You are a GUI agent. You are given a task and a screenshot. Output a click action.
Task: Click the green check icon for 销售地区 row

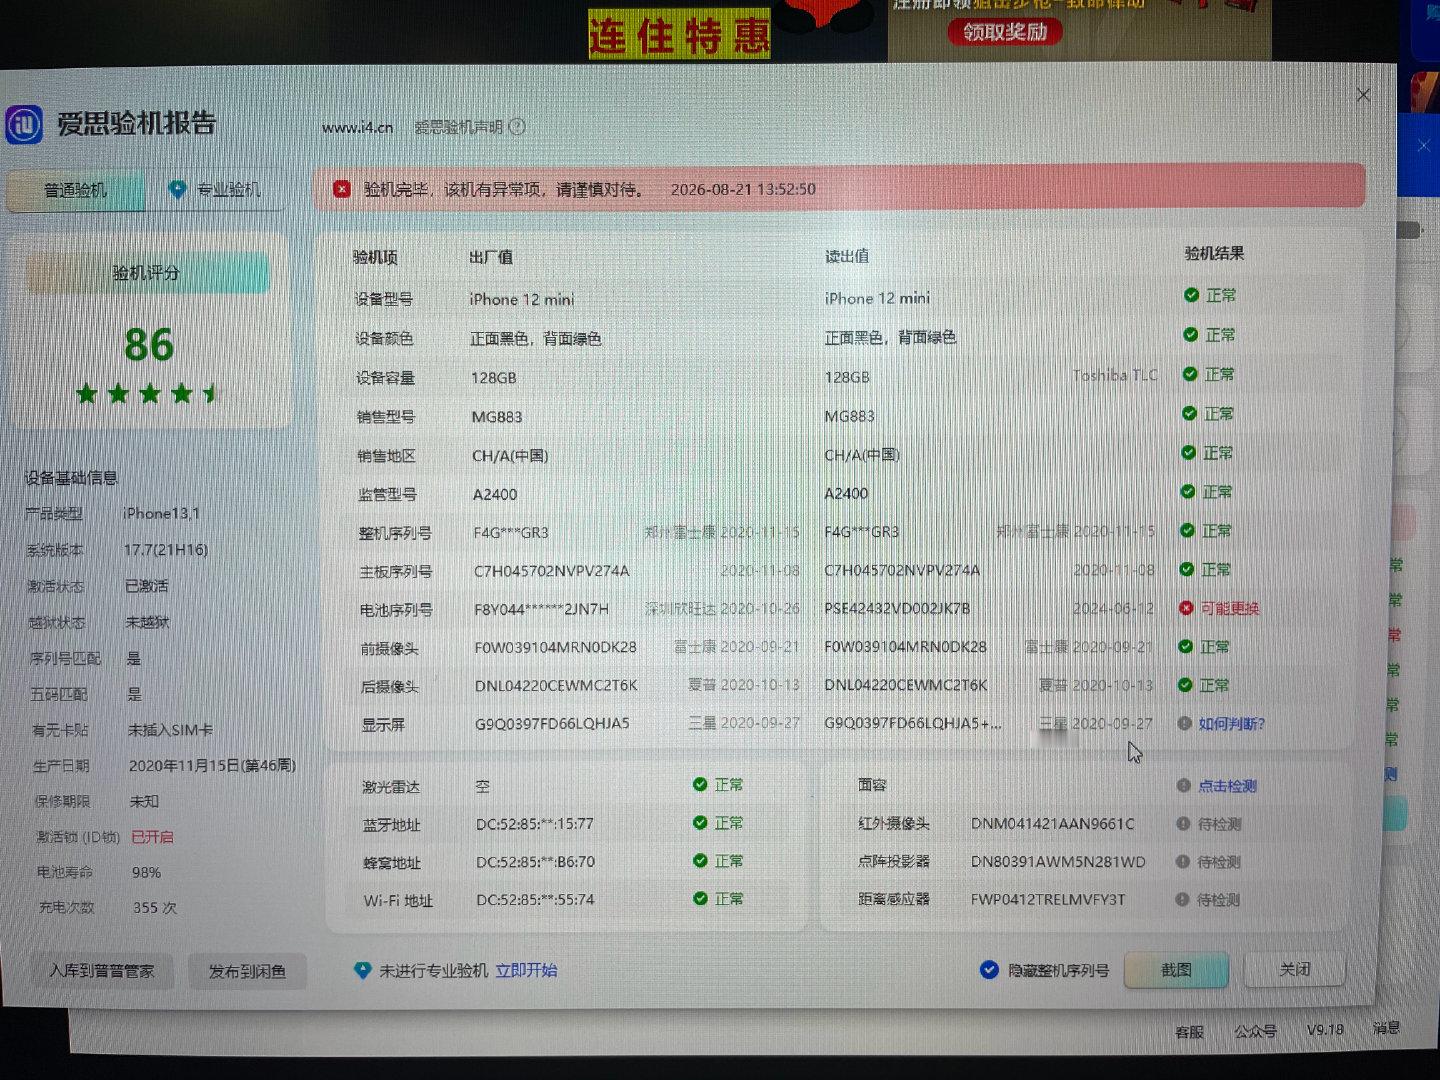(1189, 452)
